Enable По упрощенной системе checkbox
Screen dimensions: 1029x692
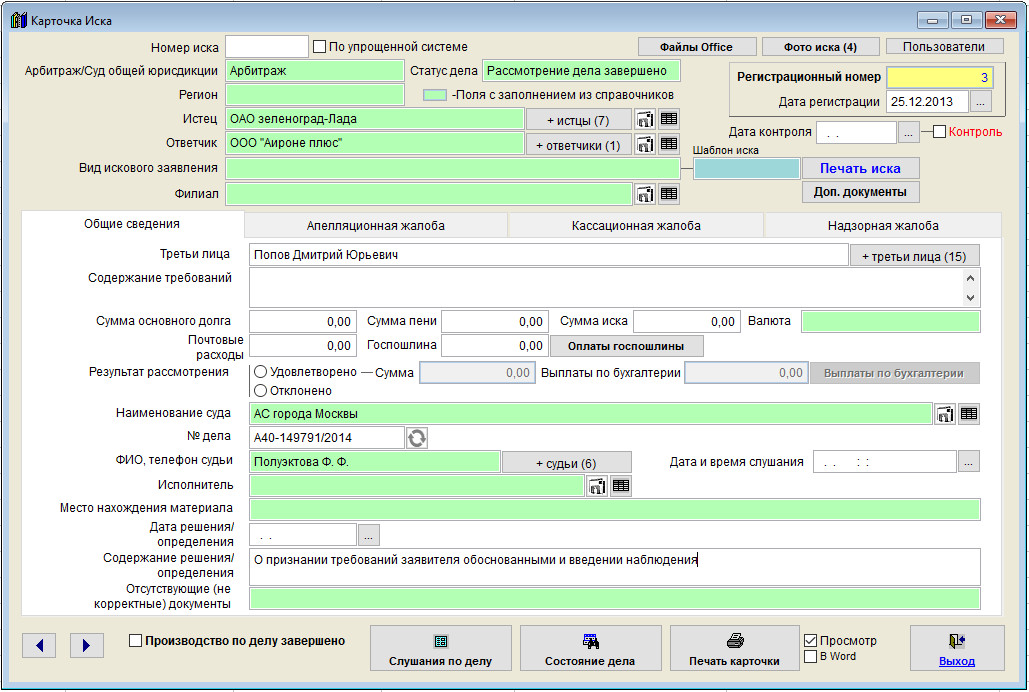point(320,47)
